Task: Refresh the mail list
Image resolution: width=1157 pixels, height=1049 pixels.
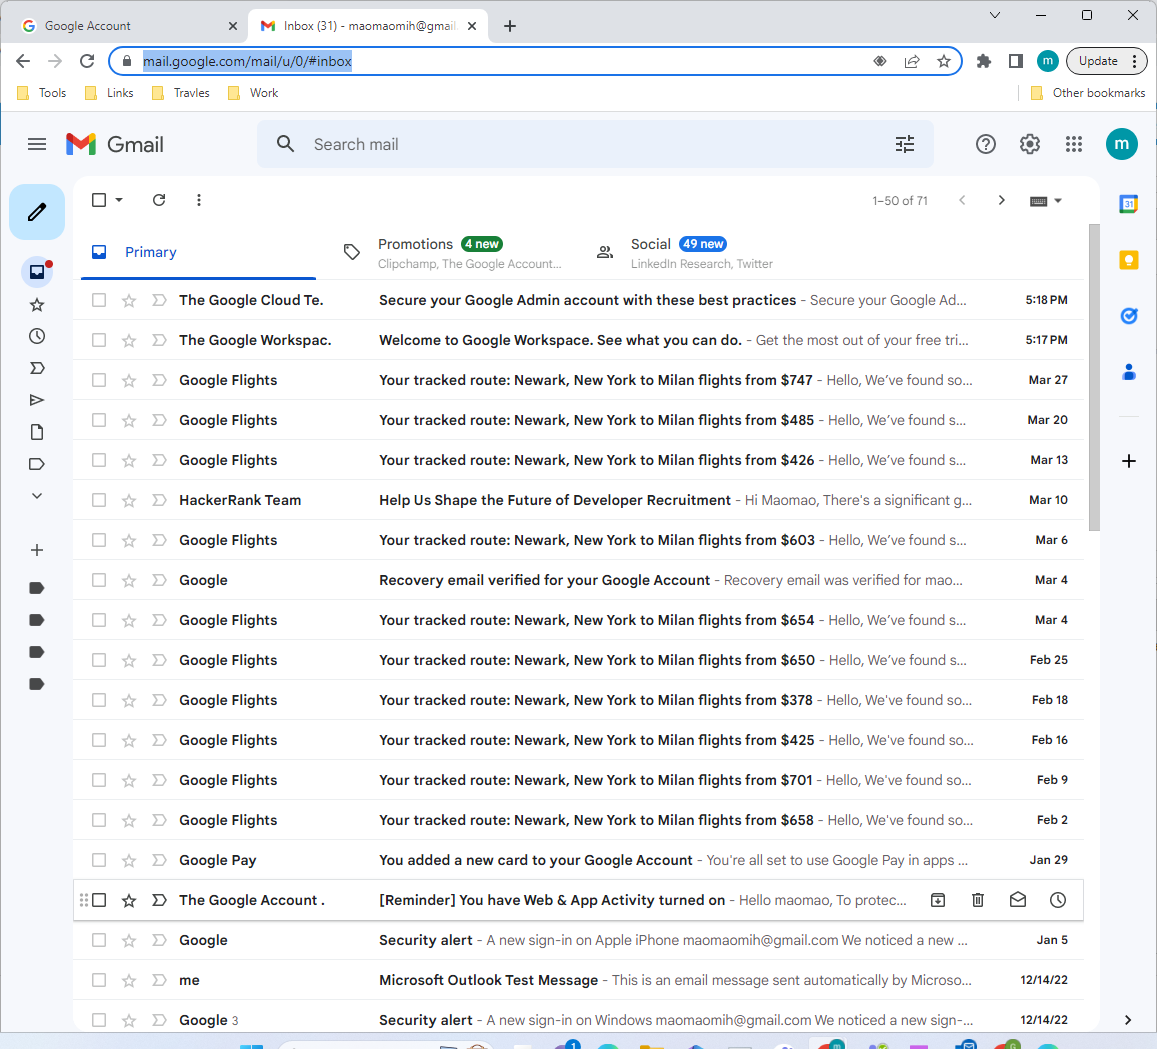Action: point(159,200)
